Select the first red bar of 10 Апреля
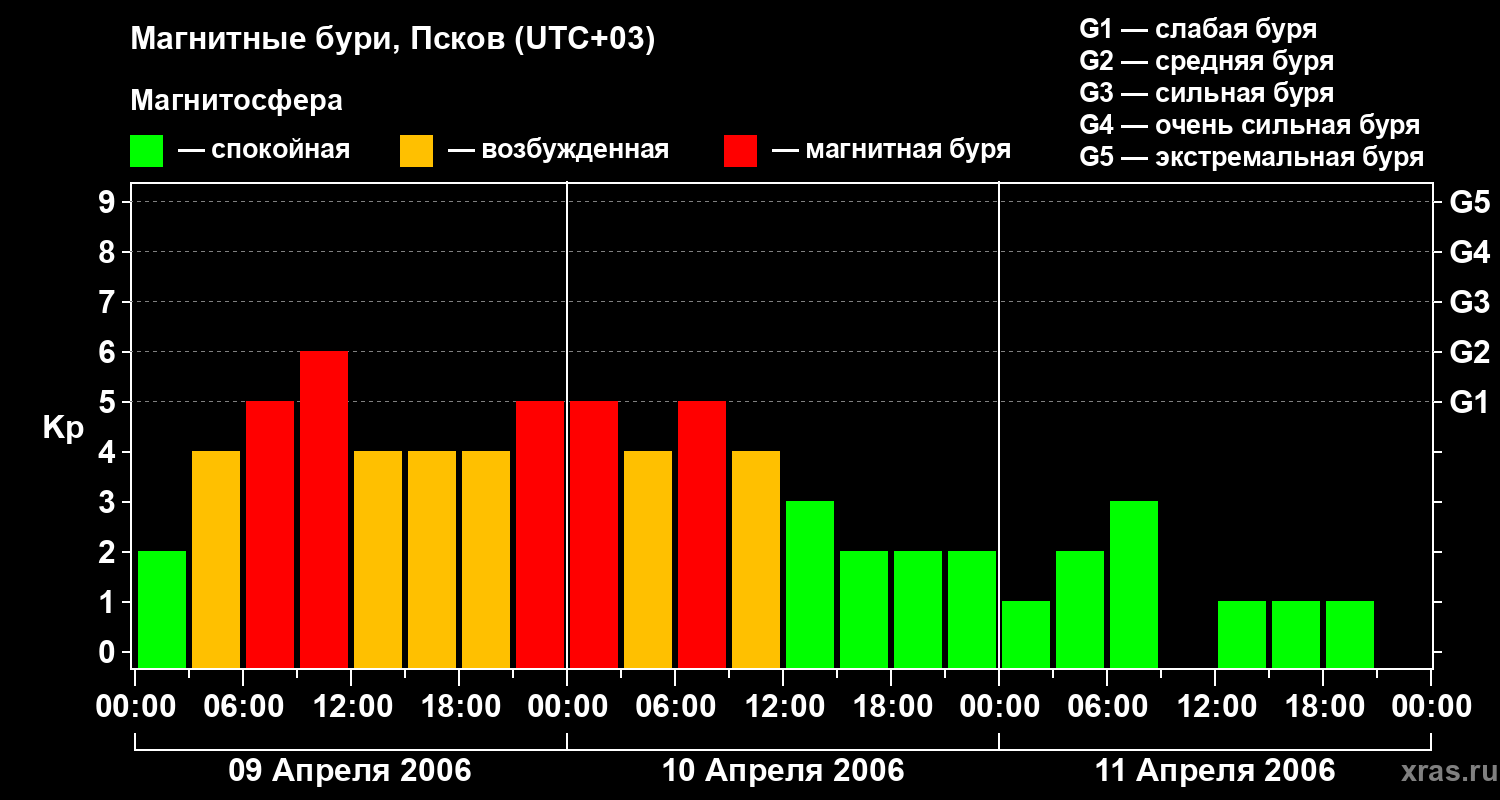The width and height of the screenshot is (1500, 800). 594,535
